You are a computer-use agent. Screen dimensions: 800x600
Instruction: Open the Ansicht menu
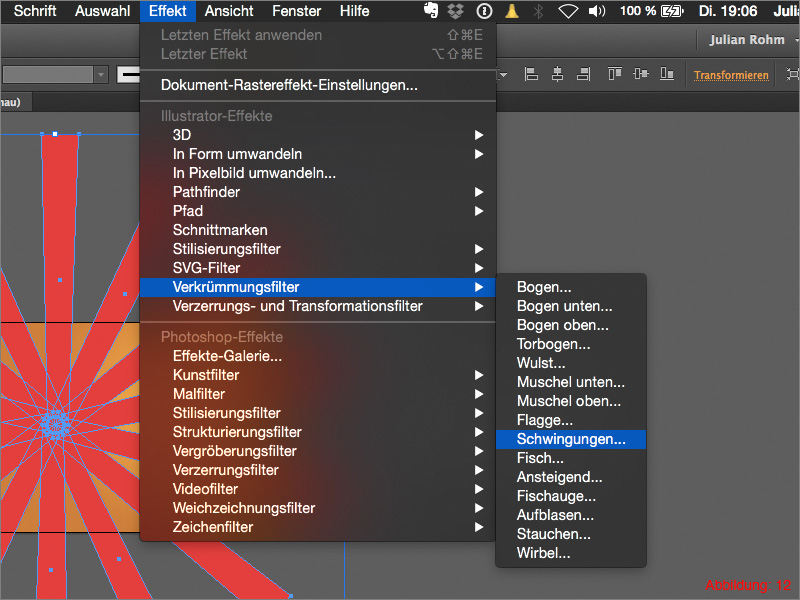(x=228, y=11)
